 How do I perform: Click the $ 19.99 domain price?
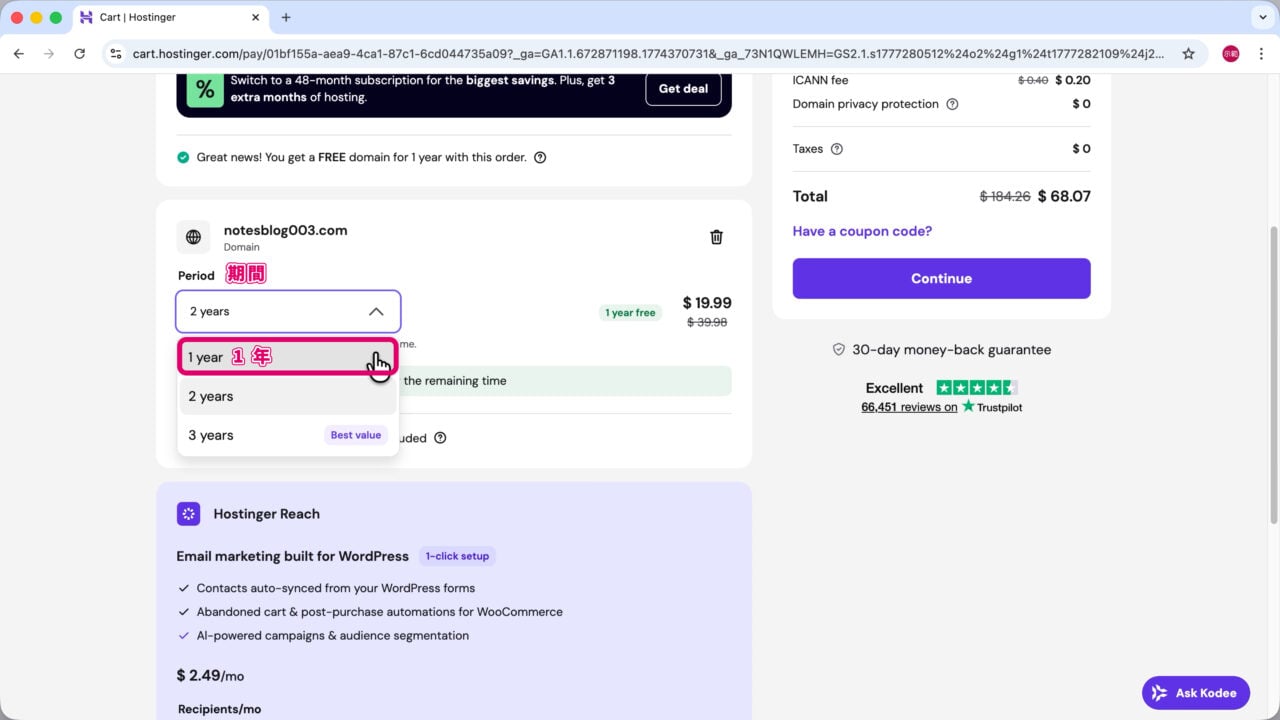(707, 303)
